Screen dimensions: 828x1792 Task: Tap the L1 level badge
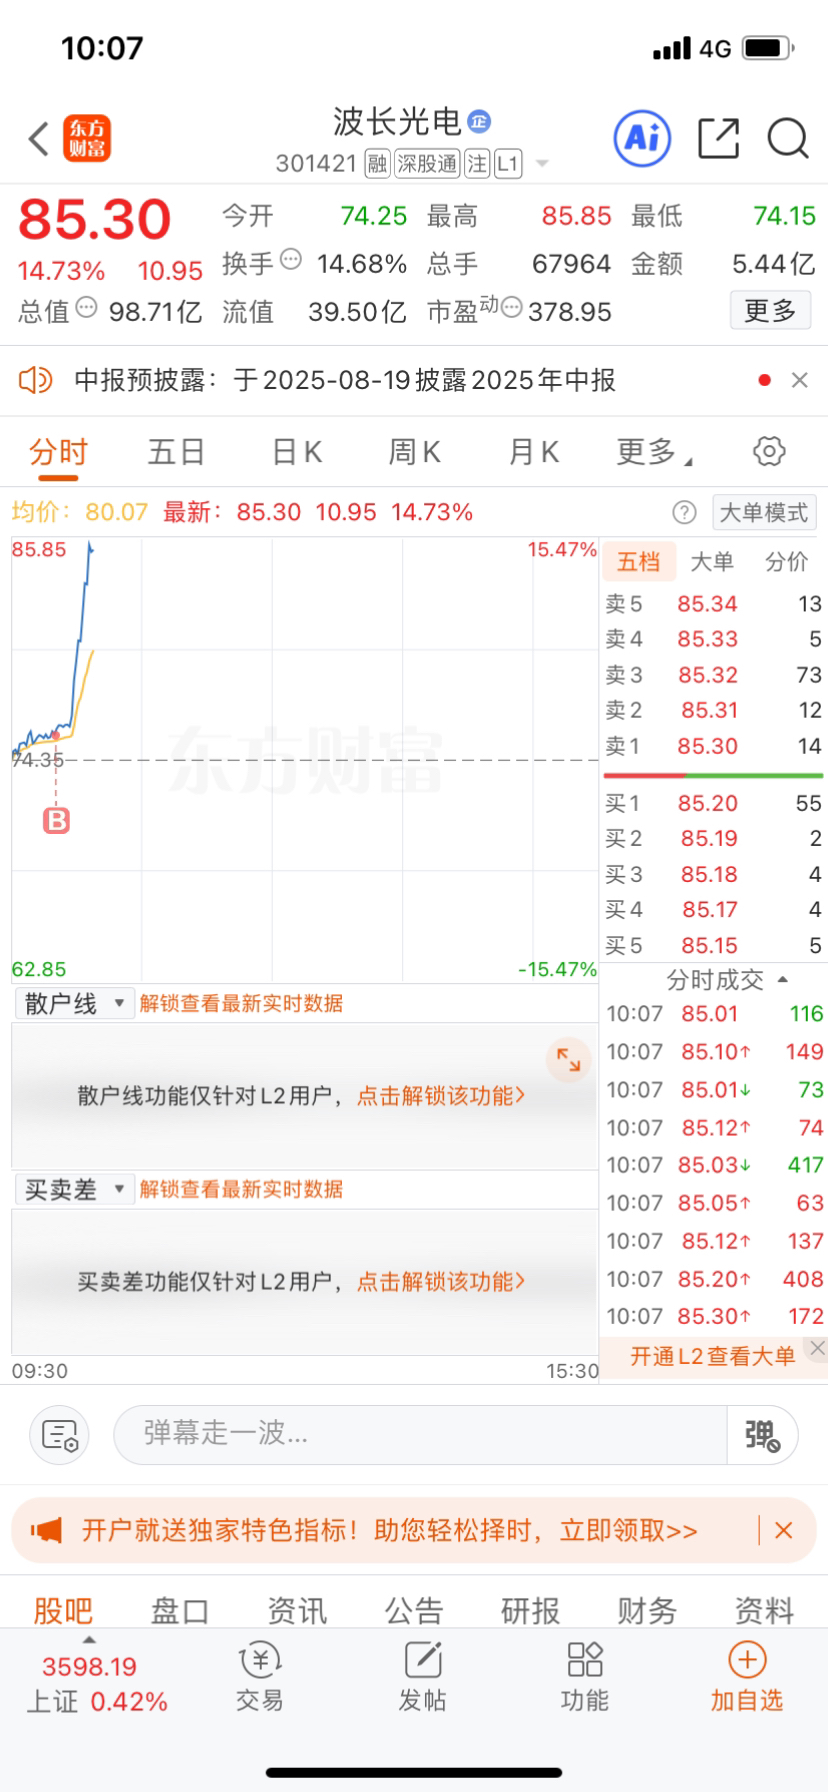click(x=508, y=163)
